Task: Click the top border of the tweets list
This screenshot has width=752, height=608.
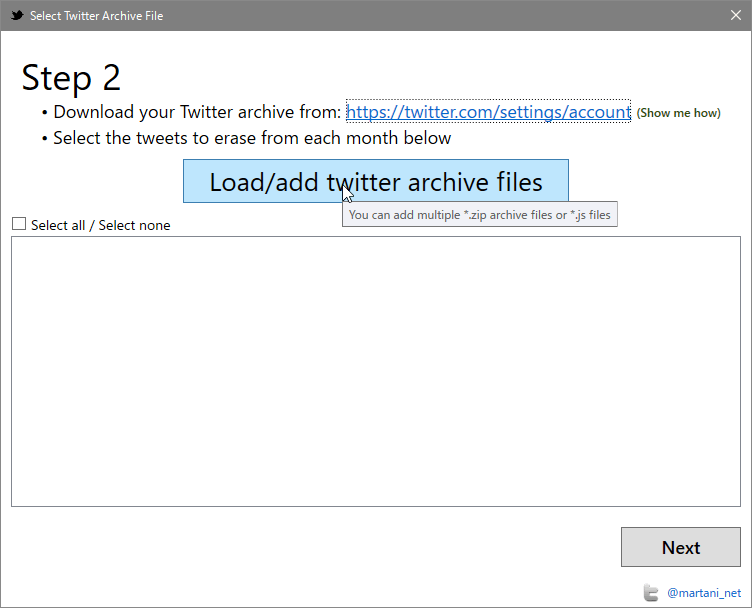Action: 376,236
